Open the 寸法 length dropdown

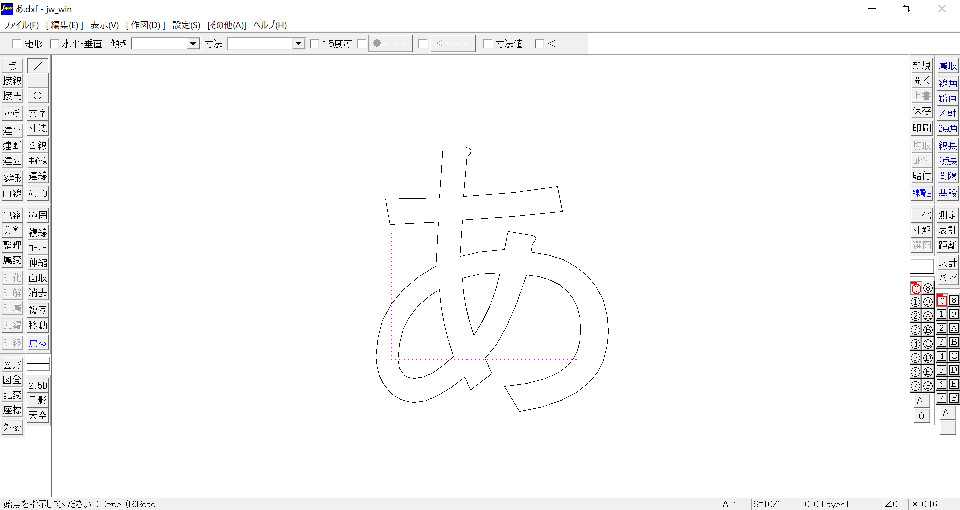[x=266, y=43]
